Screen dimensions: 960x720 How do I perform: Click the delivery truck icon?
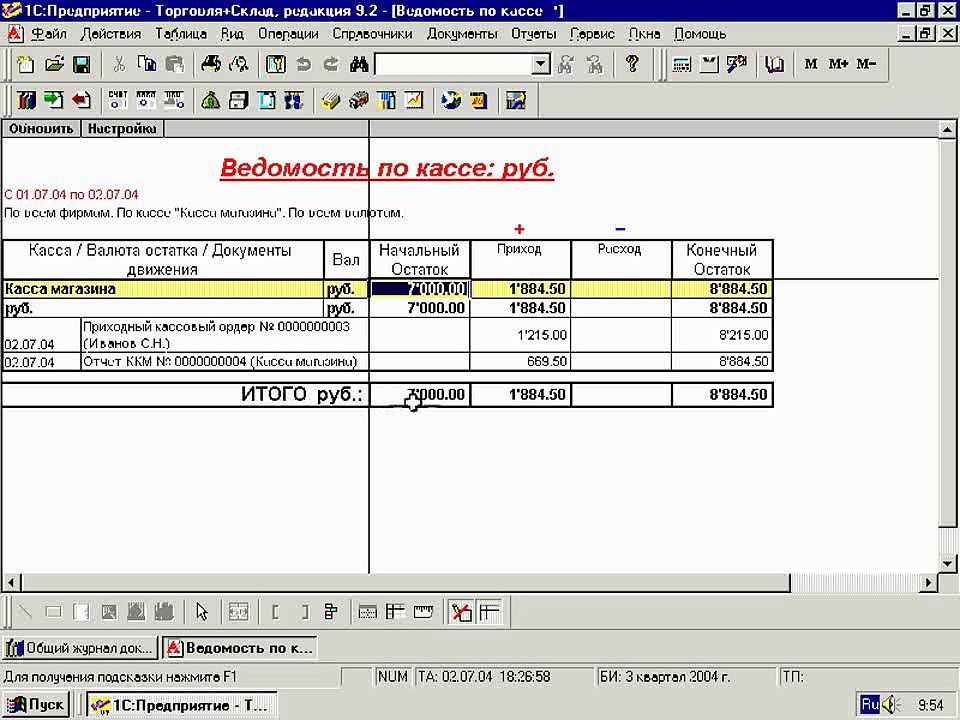[359, 100]
